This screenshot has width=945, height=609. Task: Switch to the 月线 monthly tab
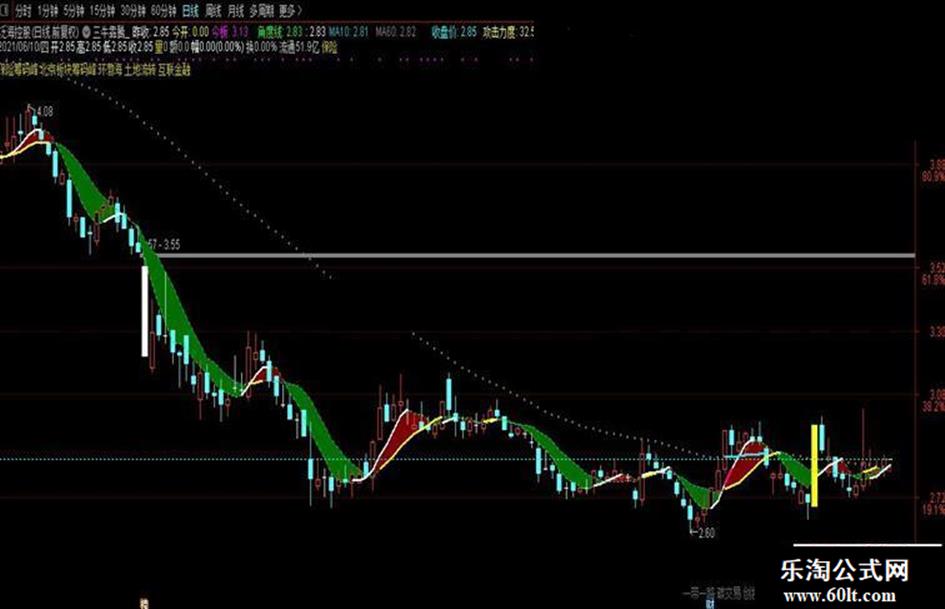click(236, 10)
